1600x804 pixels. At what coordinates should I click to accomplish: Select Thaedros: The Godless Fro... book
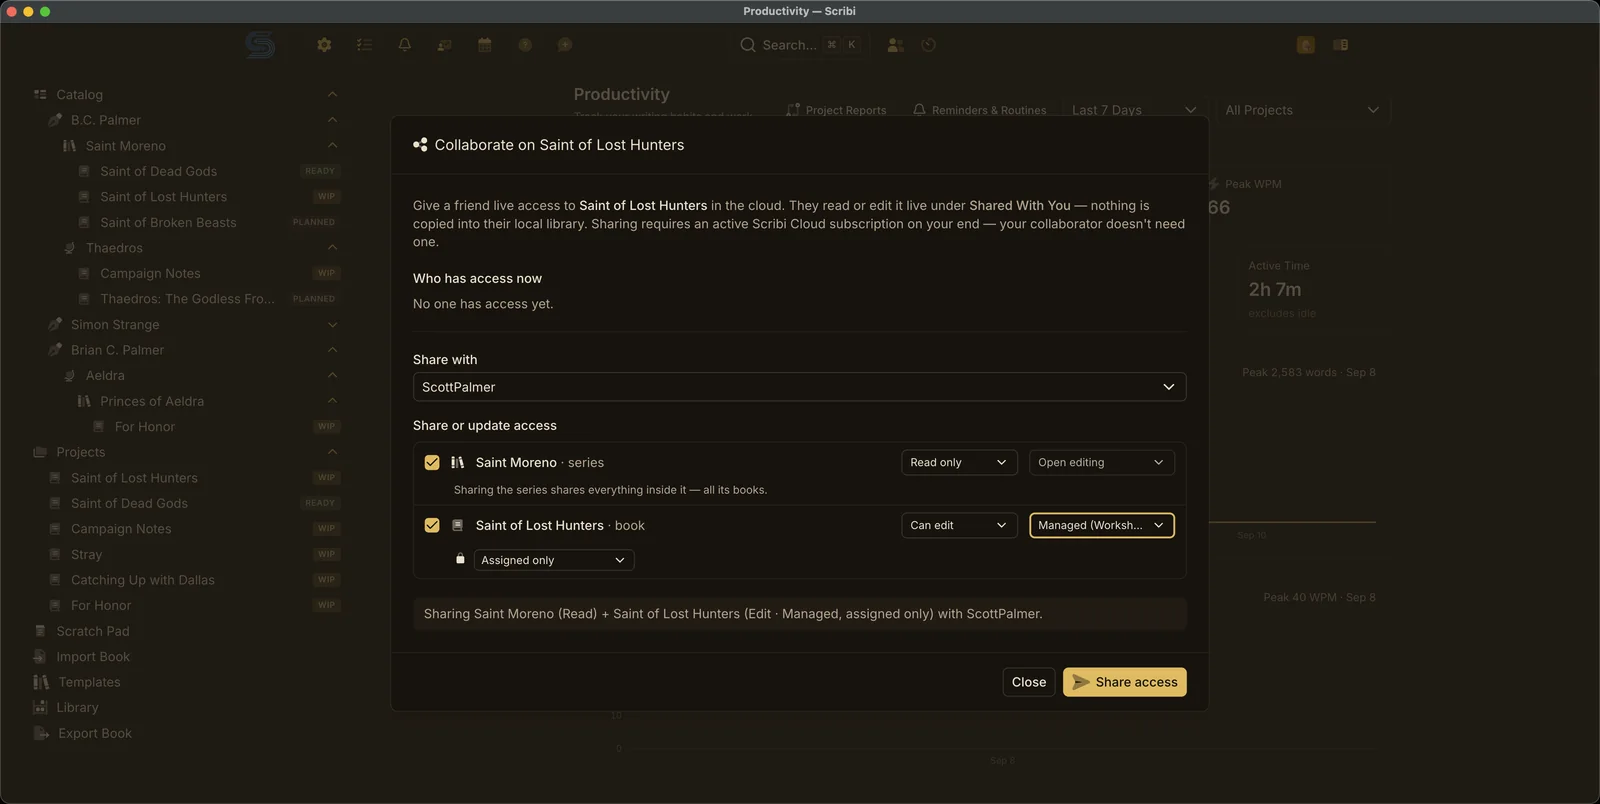point(187,299)
